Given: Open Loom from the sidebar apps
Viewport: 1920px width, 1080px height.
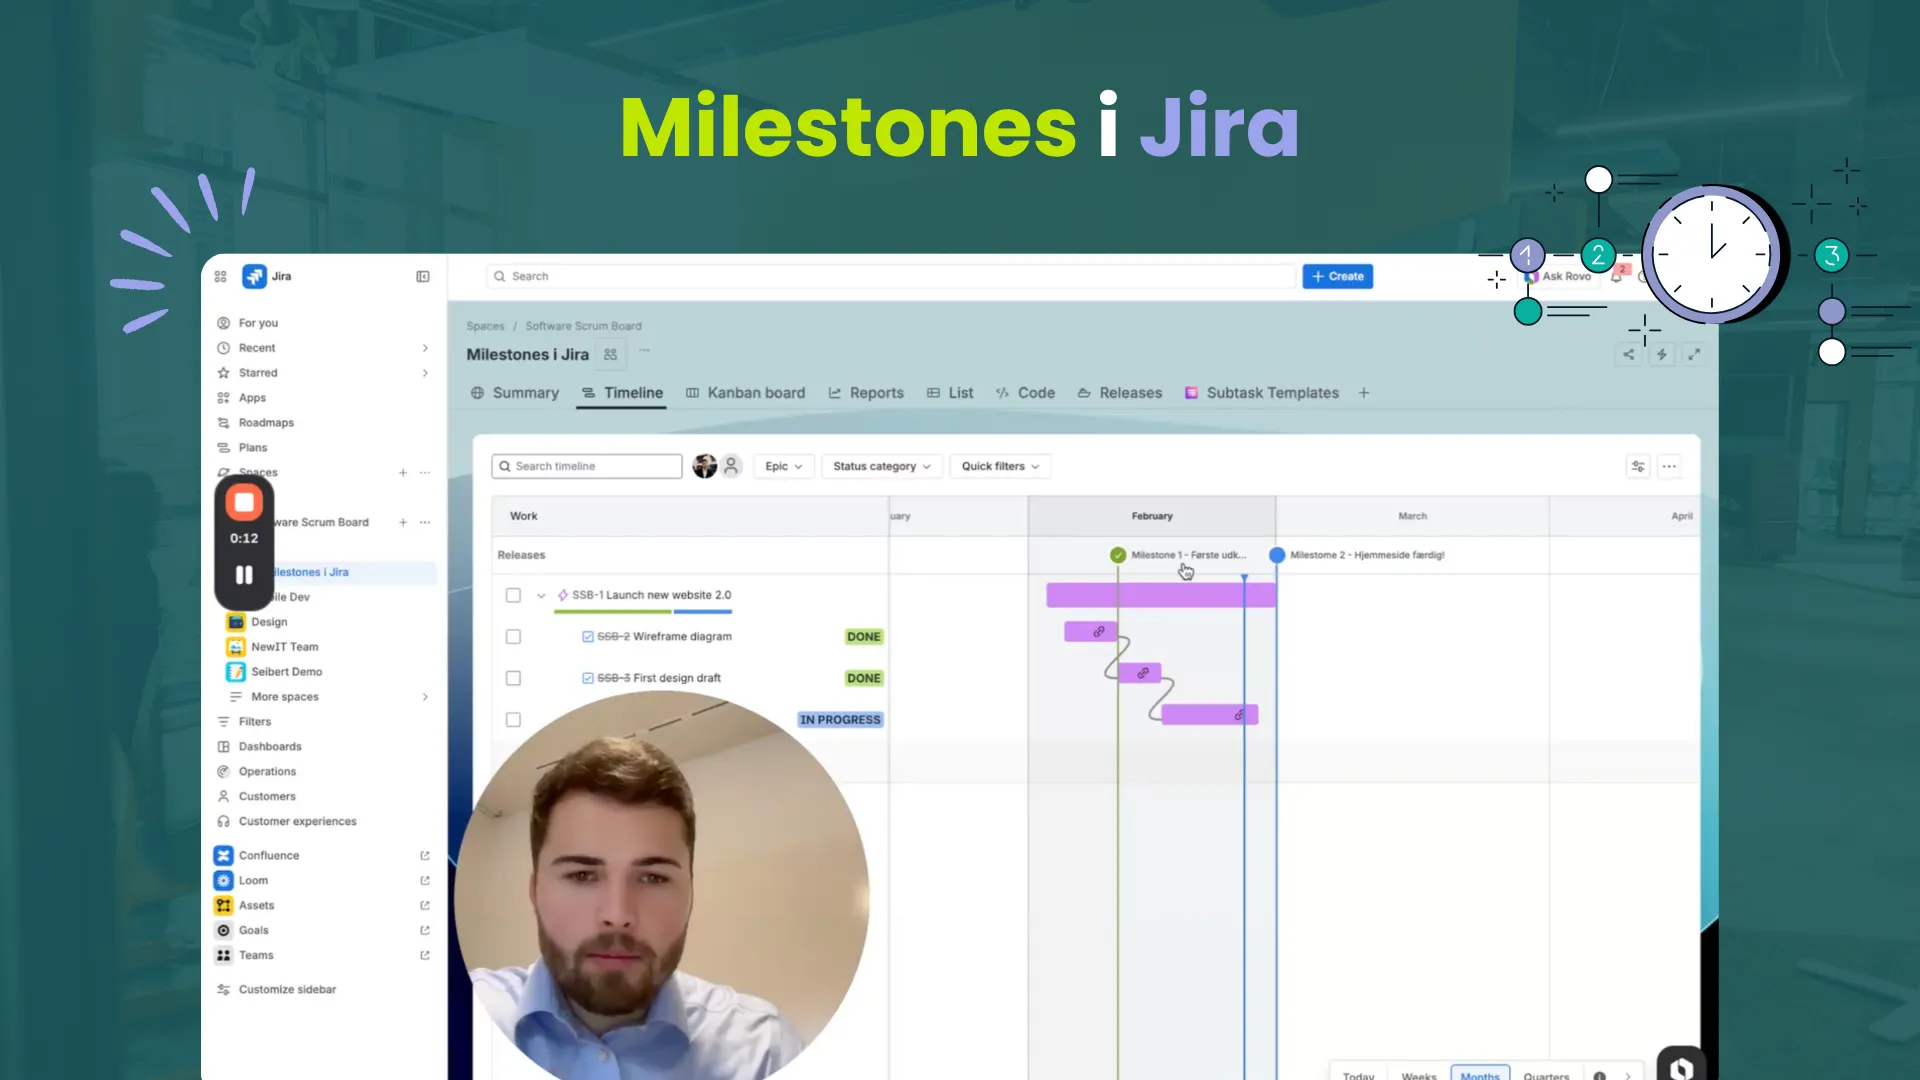Looking at the screenshot, I should tap(253, 880).
